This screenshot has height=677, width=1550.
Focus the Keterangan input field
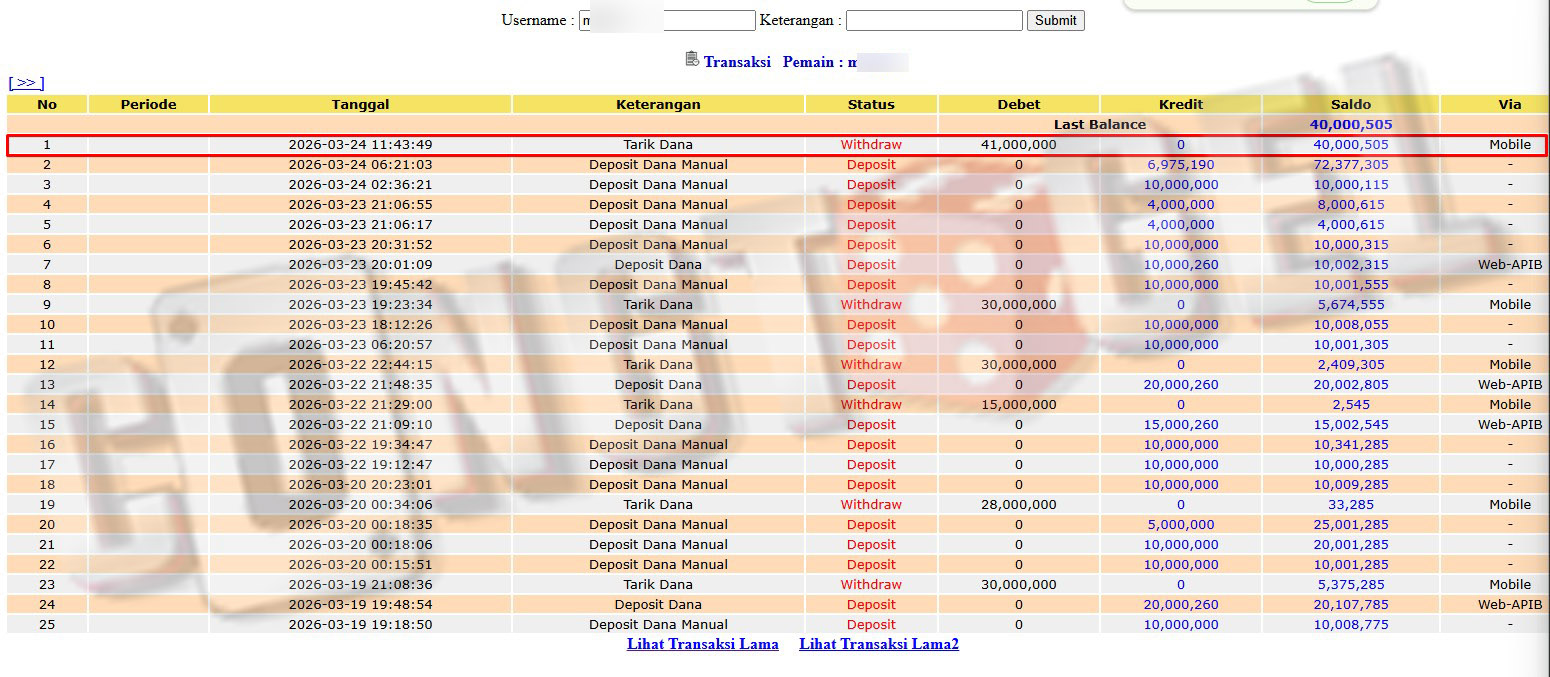(x=934, y=20)
